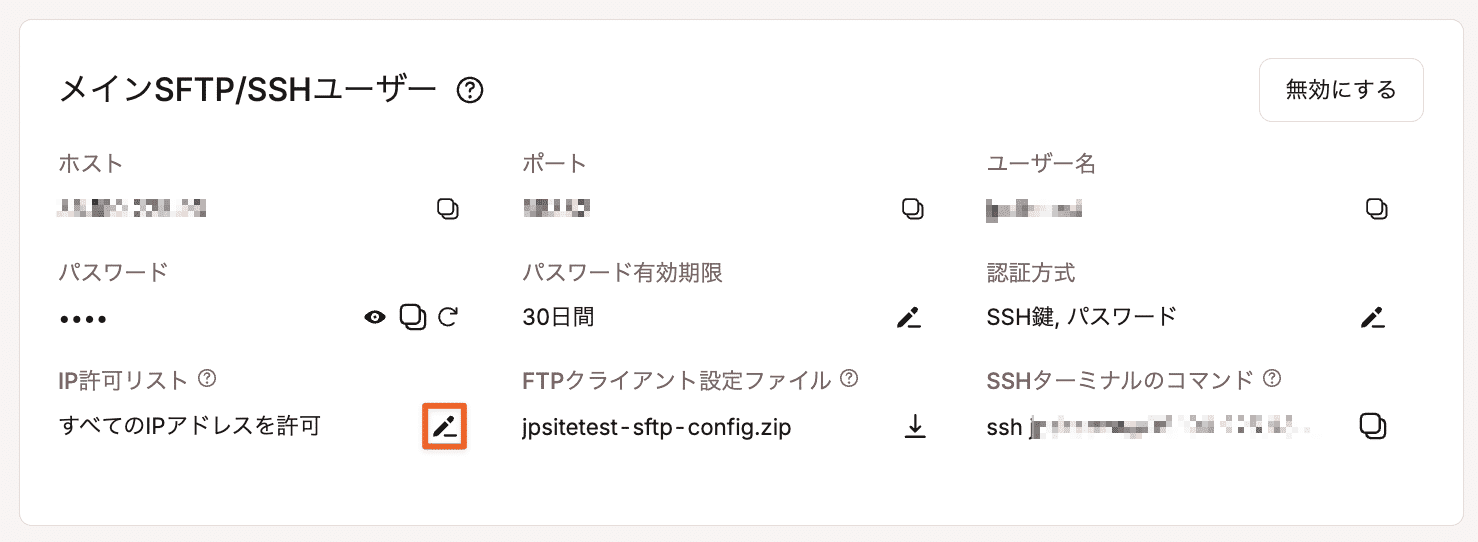Select the jpsitetest-sftp-config.zip filename text
The height and width of the screenshot is (542, 1478).
657,428
